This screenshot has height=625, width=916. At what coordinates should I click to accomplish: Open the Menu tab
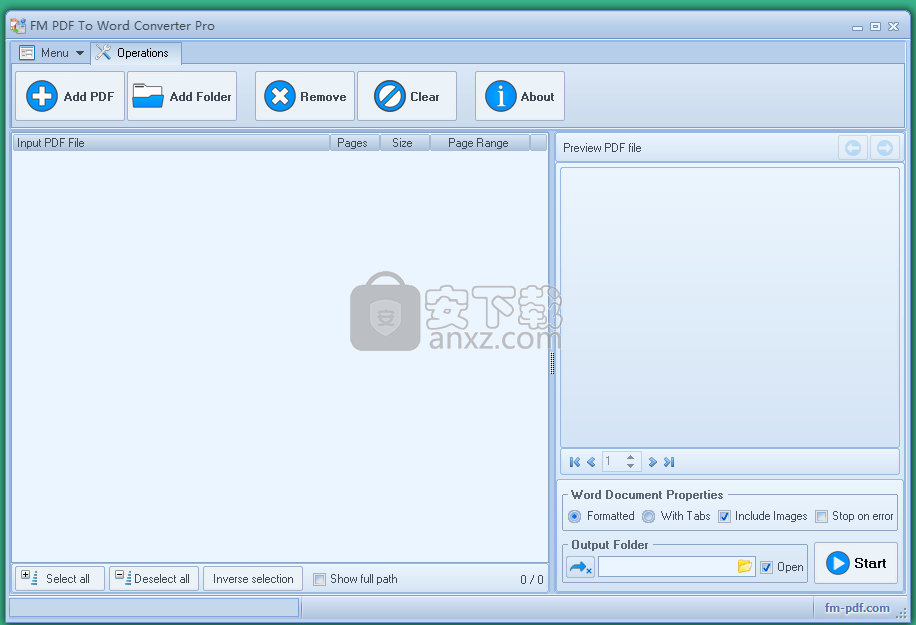[51, 53]
